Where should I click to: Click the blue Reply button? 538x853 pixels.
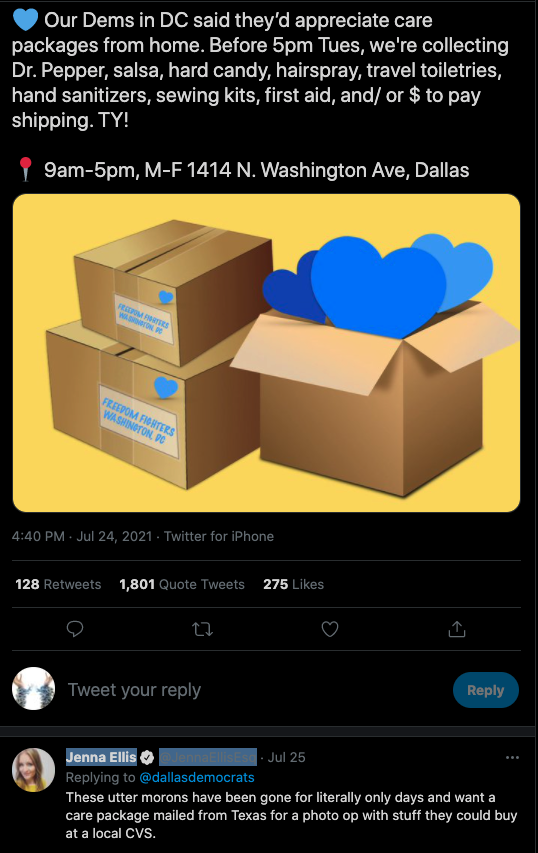tap(486, 690)
